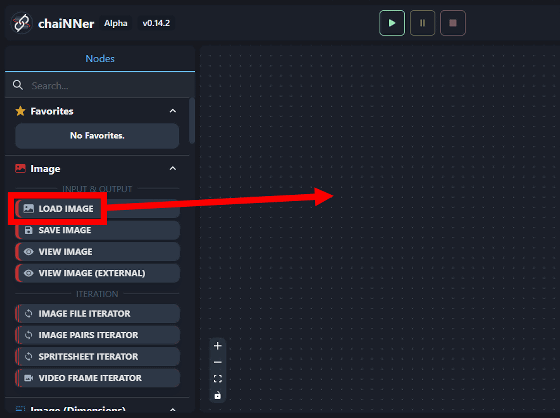Viewport: 560px width, 418px height.
Task: Click the zoom in plus icon
Action: pos(218,345)
